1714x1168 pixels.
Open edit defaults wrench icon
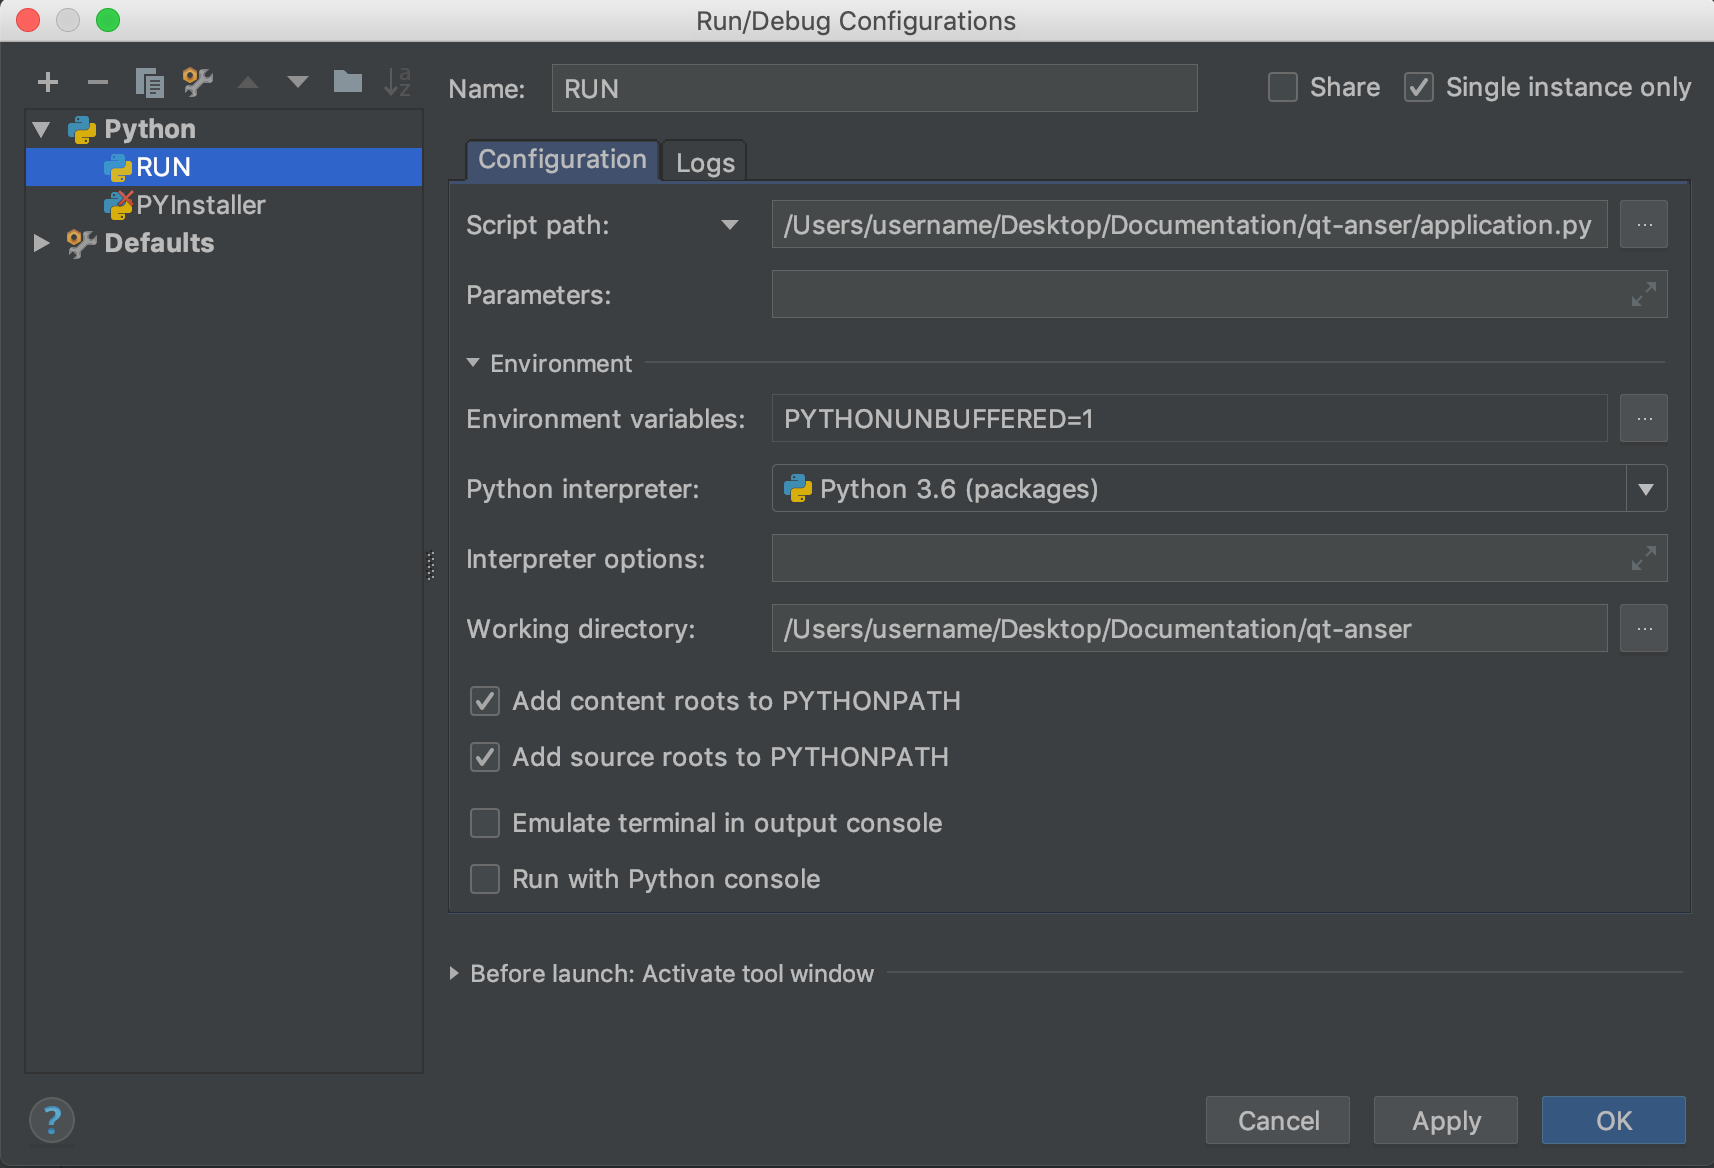point(198,82)
